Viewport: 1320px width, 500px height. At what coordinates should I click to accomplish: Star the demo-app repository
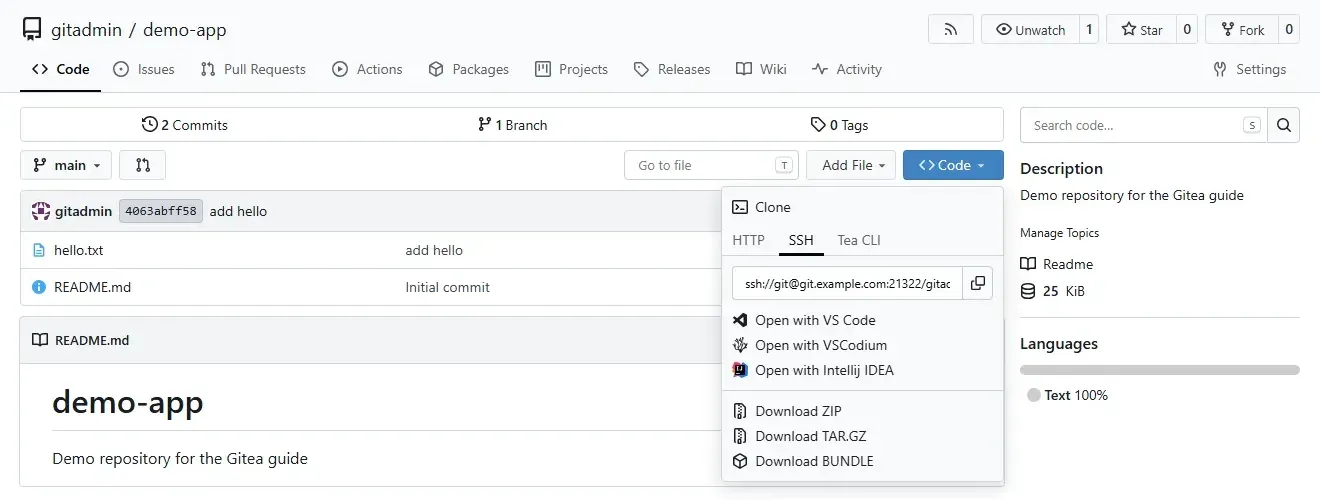[1141, 29]
